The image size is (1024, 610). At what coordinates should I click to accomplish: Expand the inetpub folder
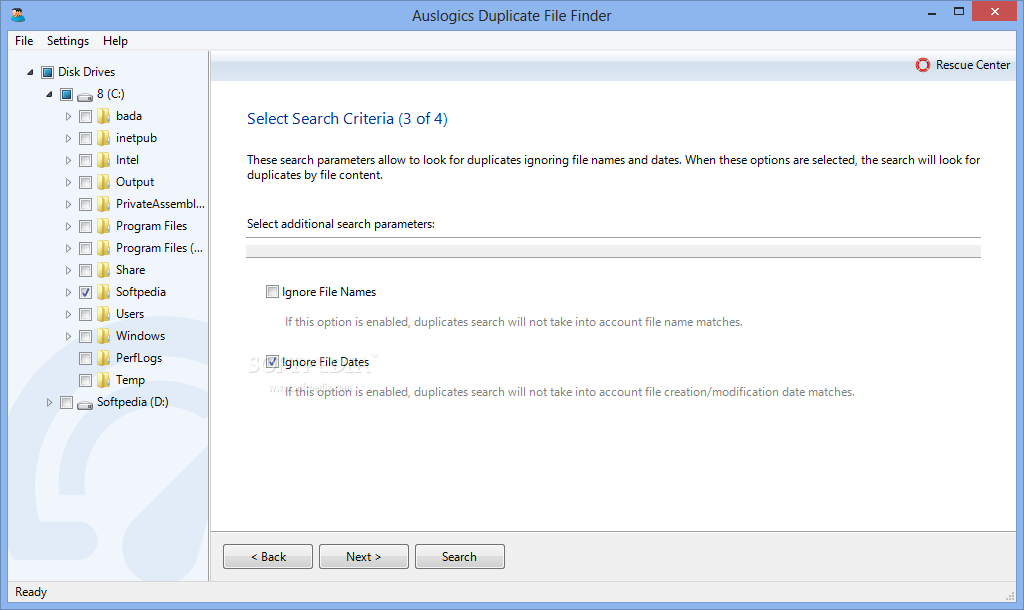coord(68,138)
